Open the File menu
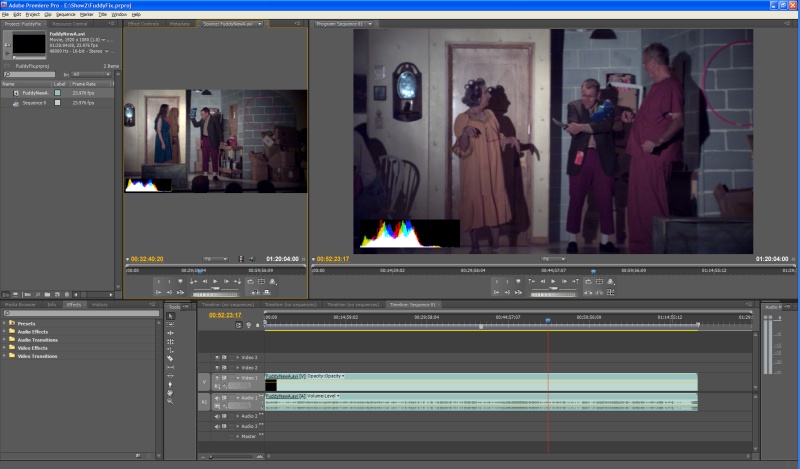The height and width of the screenshot is (469, 800). pyautogui.click(x=5, y=14)
